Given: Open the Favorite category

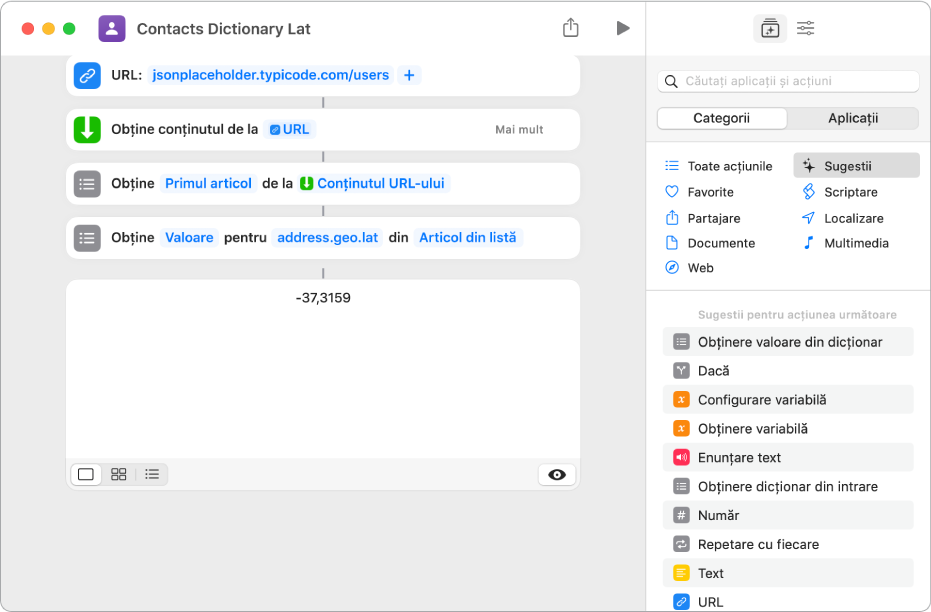Looking at the screenshot, I should click(x=710, y=192).
